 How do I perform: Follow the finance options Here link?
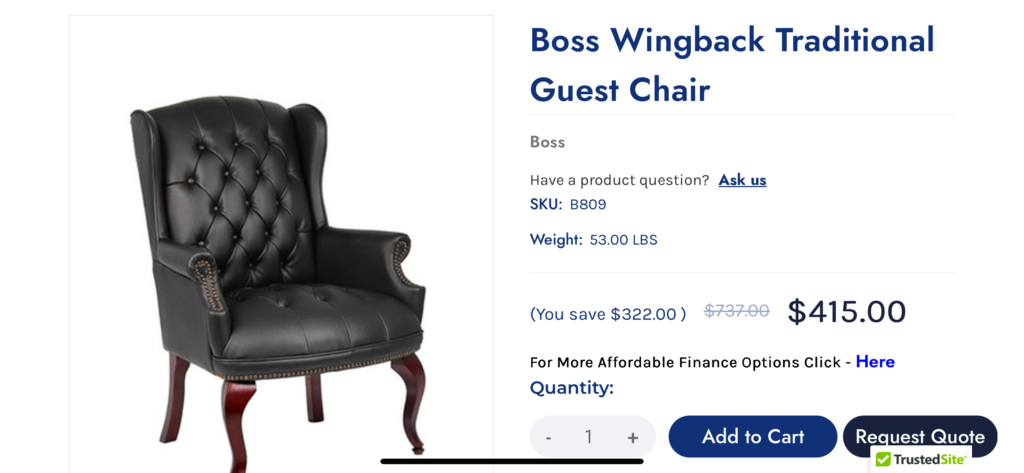pos(875,362)
